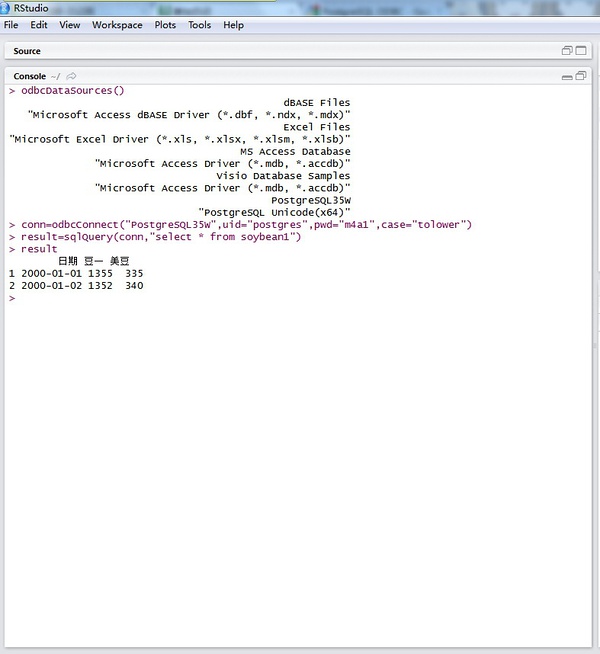
Task: Click the value 340
Action: click(x=134, y=286)
